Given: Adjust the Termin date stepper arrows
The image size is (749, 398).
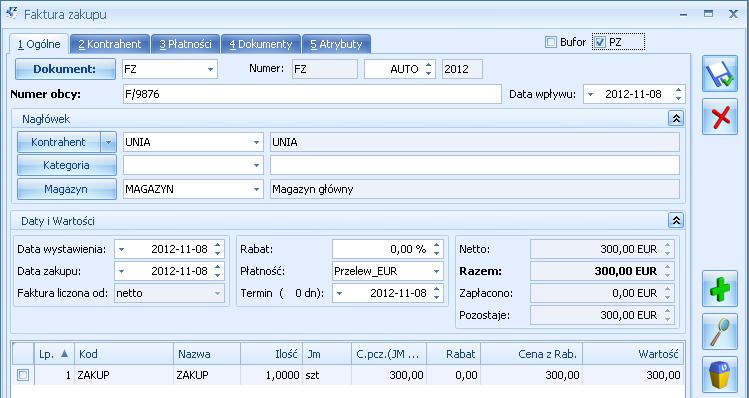Looking at the screenshot, I should pyautogui.click(x=437, y=293).
